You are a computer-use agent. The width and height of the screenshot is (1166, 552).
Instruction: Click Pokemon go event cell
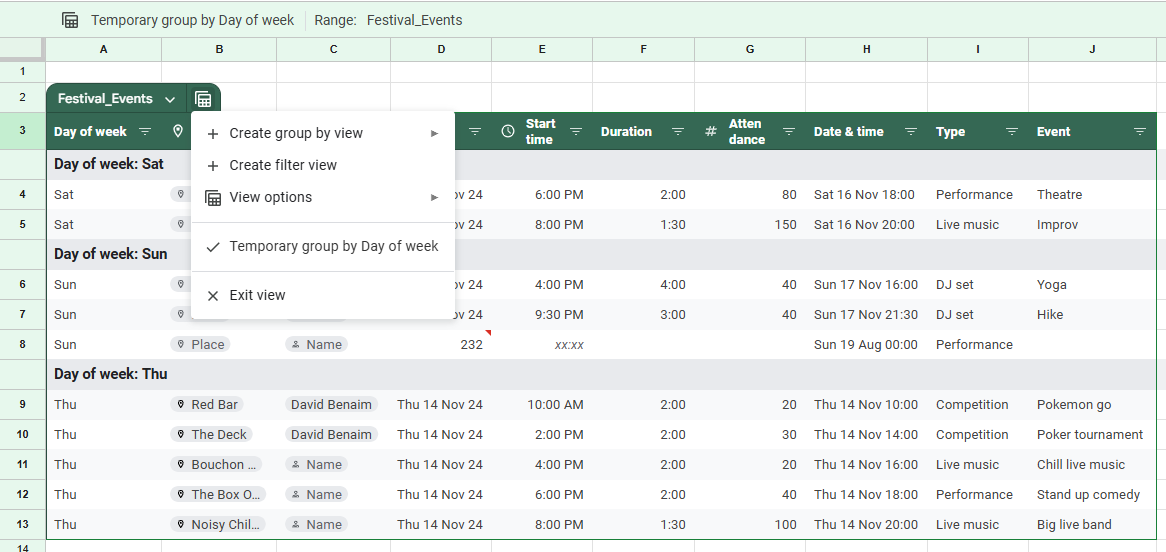pos(1092,405)
